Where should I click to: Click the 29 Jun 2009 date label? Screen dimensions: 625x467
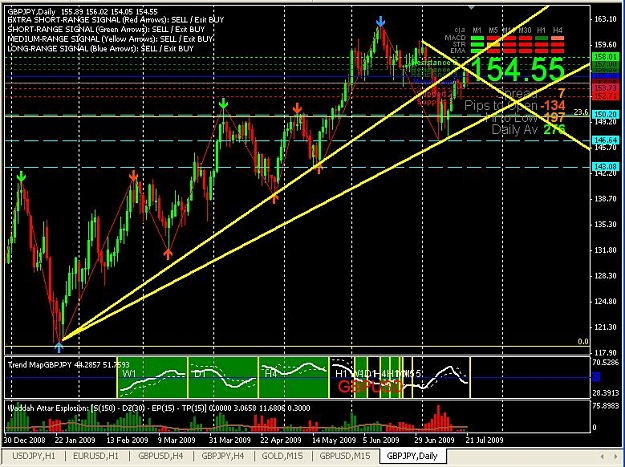pos(434,440)
